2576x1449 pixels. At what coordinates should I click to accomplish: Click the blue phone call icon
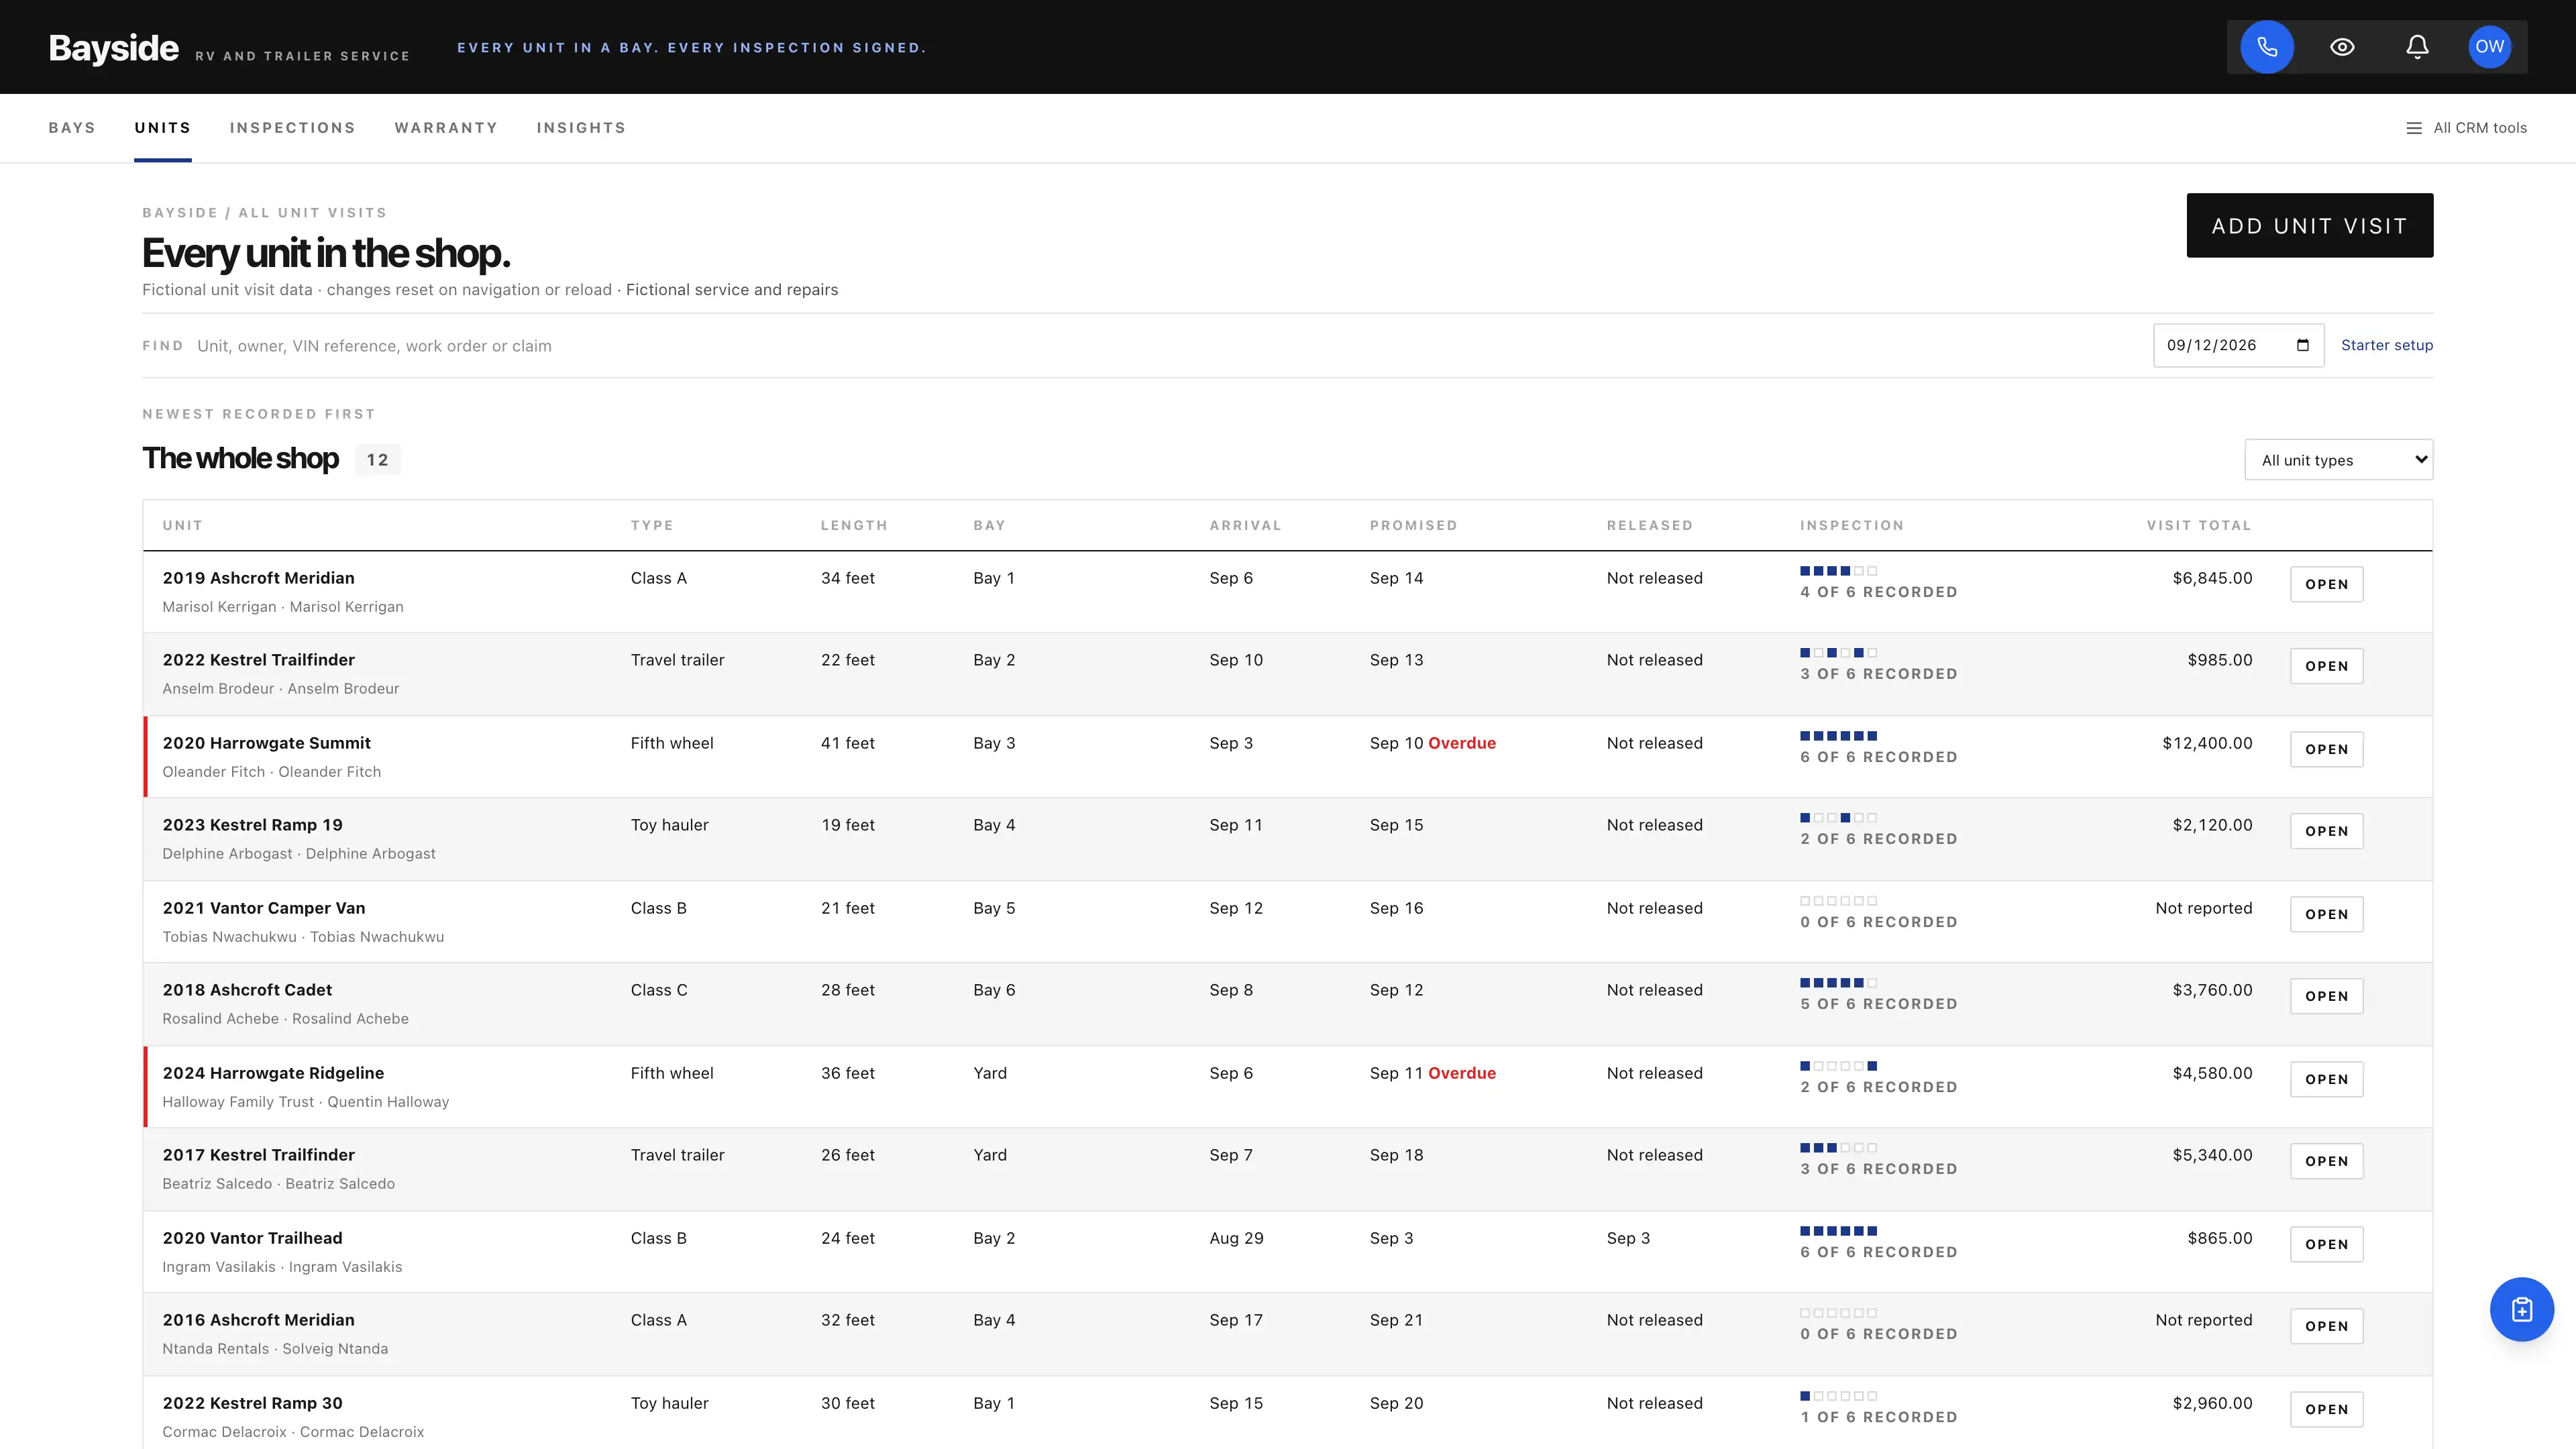2267,47
